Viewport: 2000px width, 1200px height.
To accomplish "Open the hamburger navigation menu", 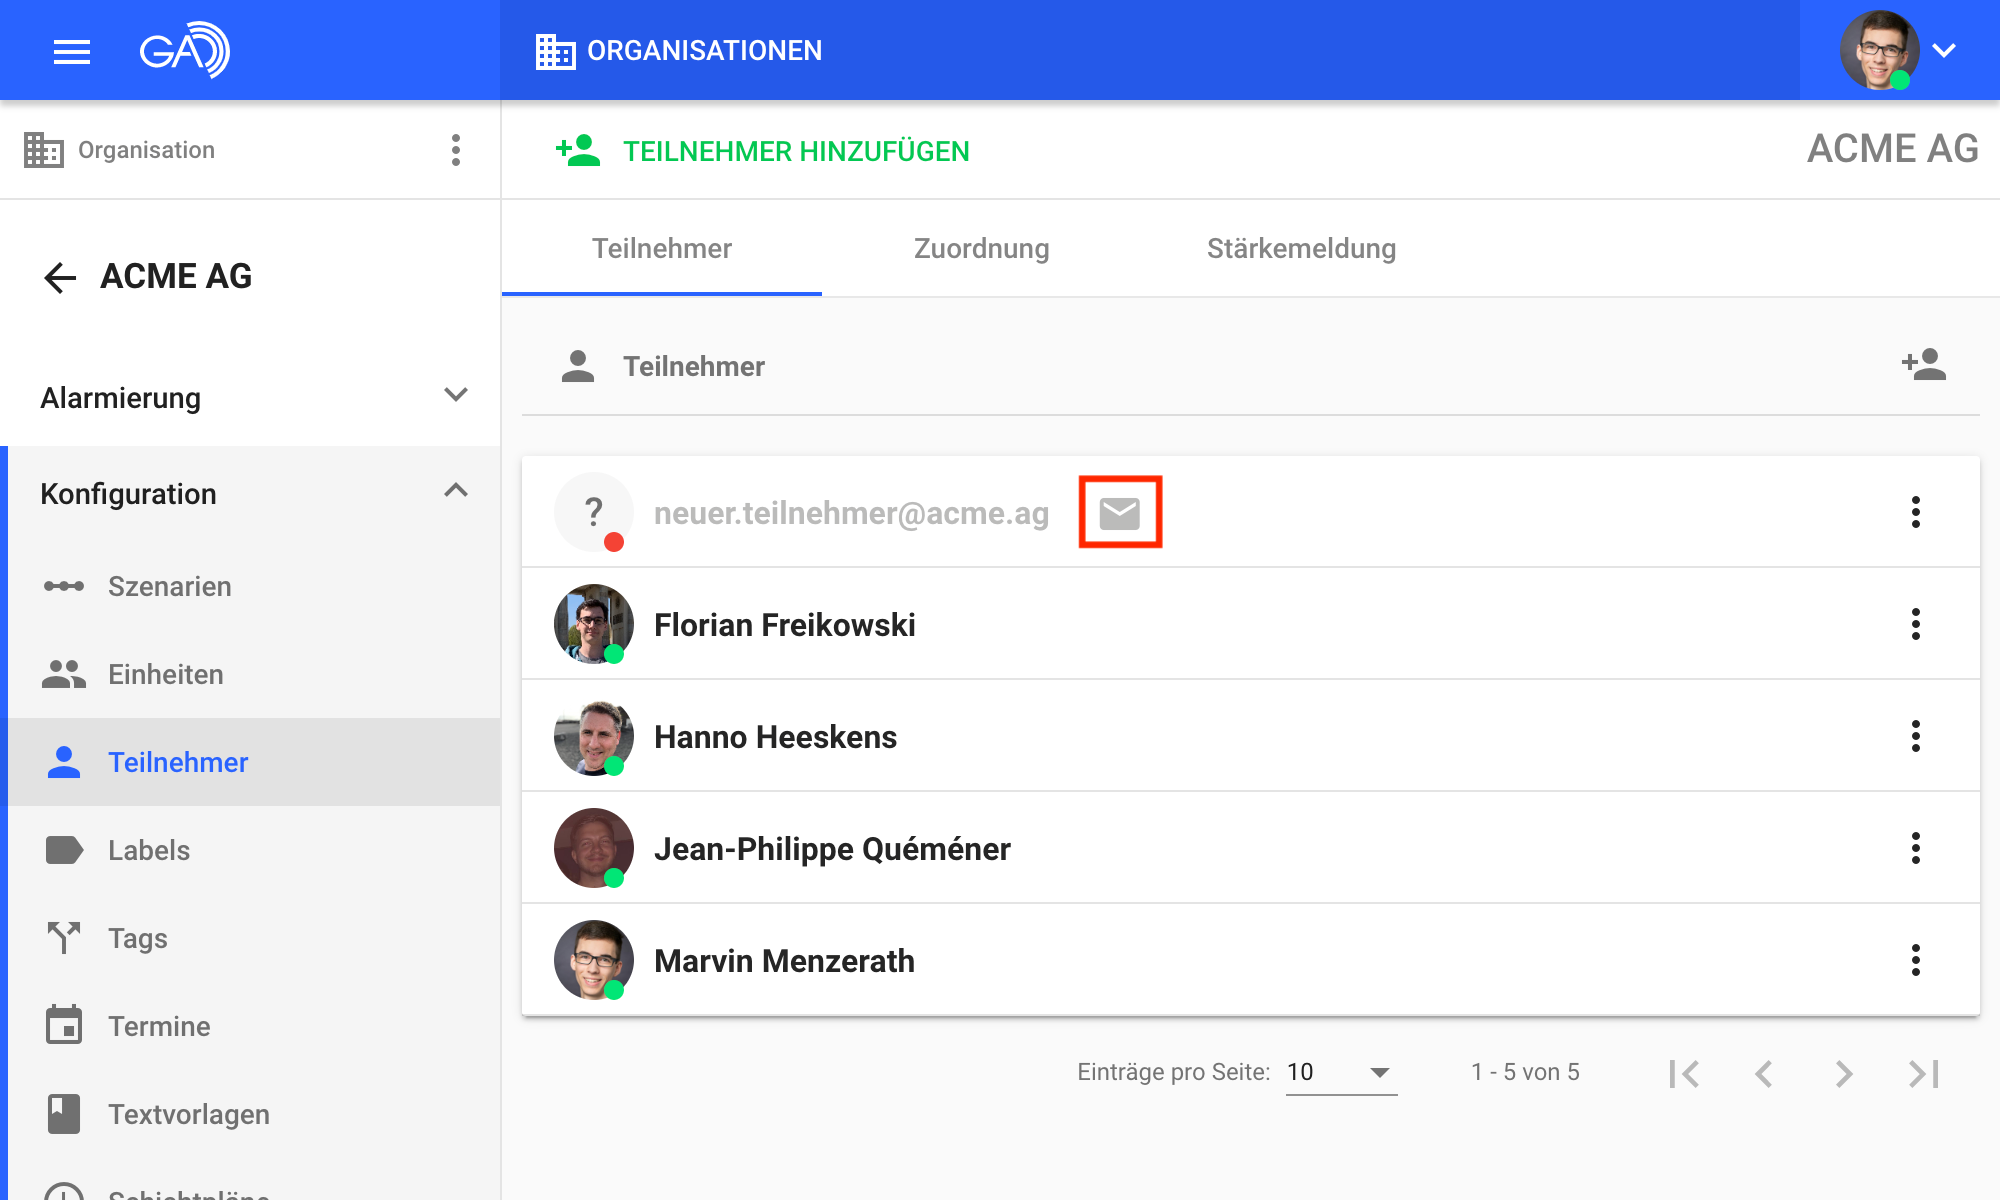I will (x=71, y=51).
